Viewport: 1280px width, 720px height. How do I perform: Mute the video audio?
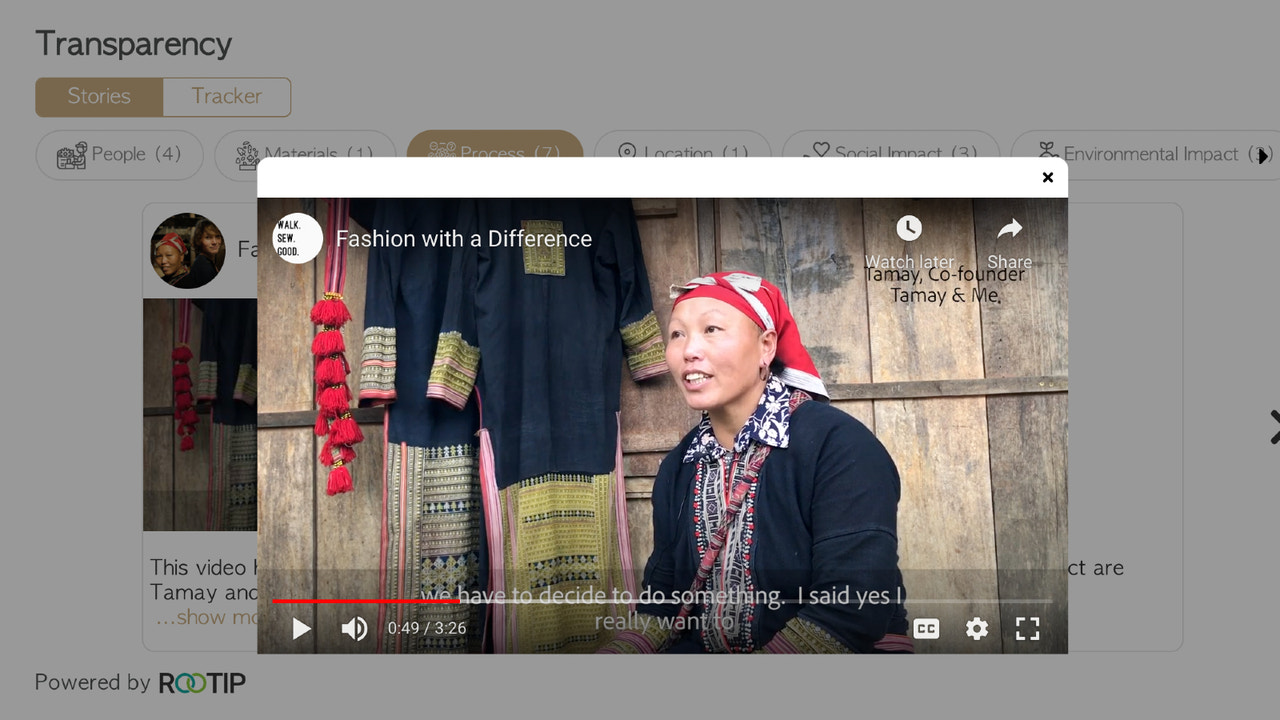[354, 628]
